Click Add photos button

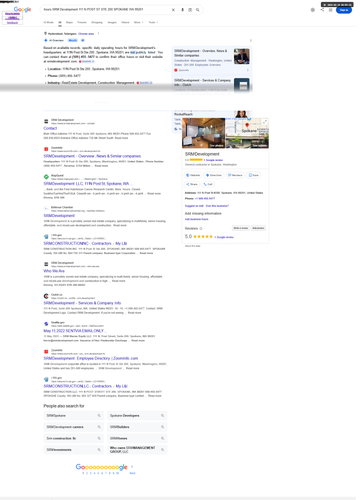pos(258,228)
